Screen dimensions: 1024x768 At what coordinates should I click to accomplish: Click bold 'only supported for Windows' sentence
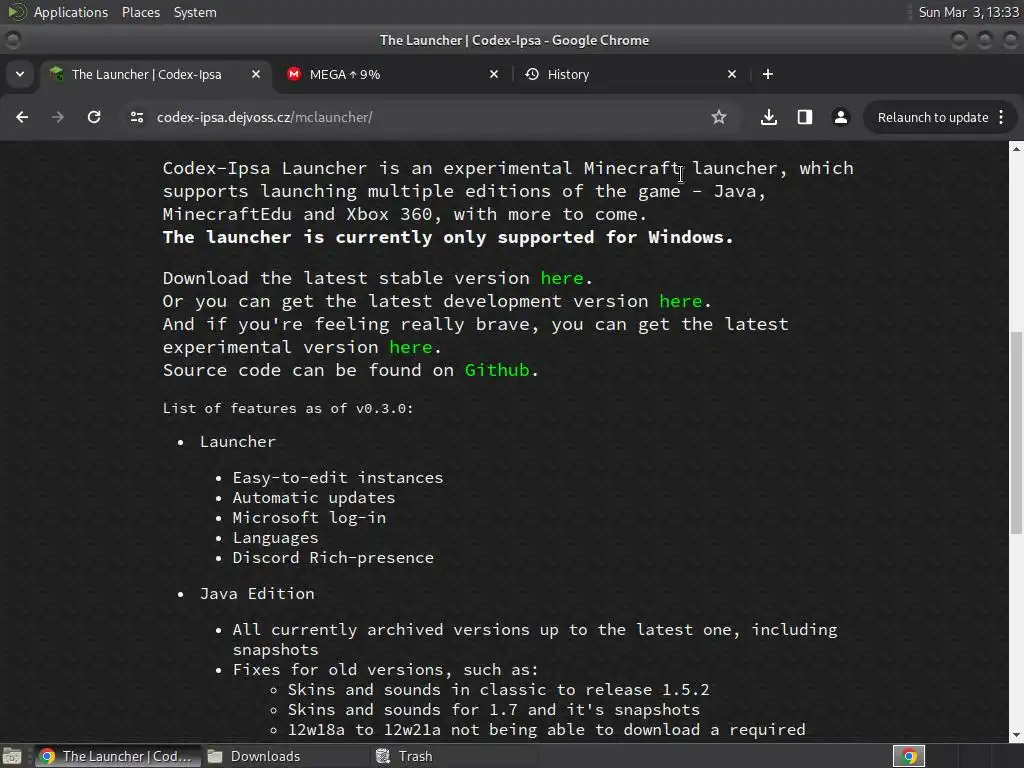point(448,237)
